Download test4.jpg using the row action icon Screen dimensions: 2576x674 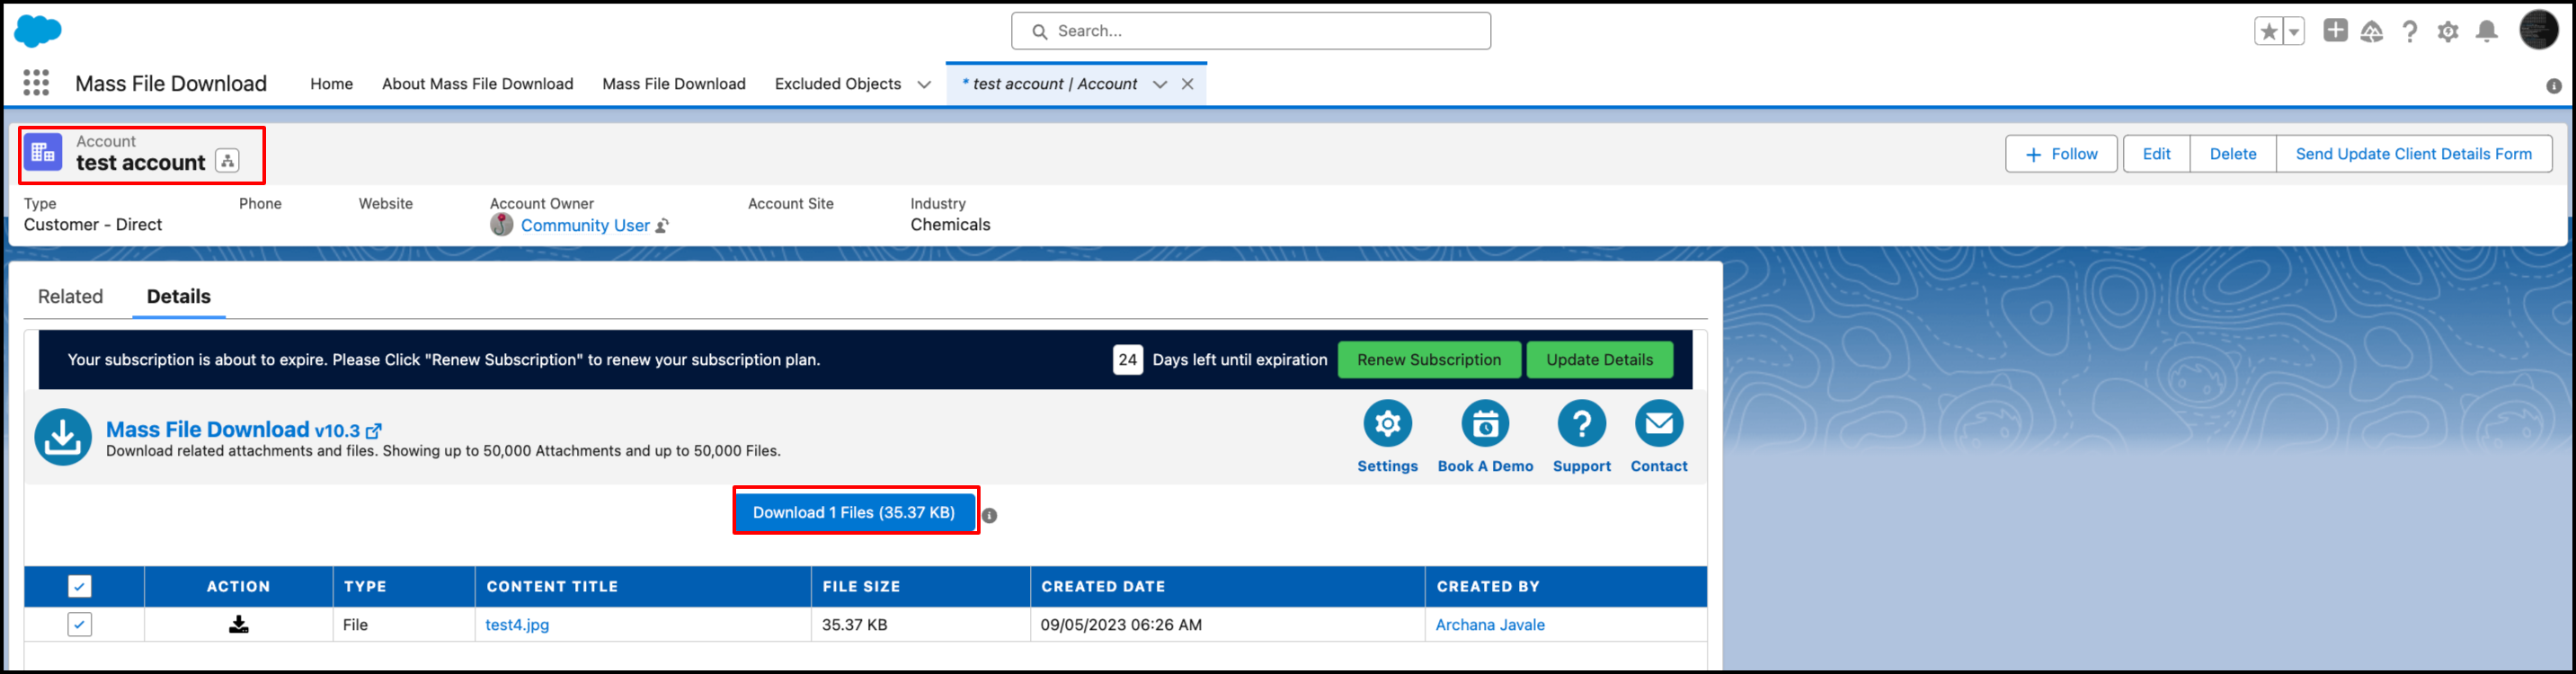pos(238,624)
